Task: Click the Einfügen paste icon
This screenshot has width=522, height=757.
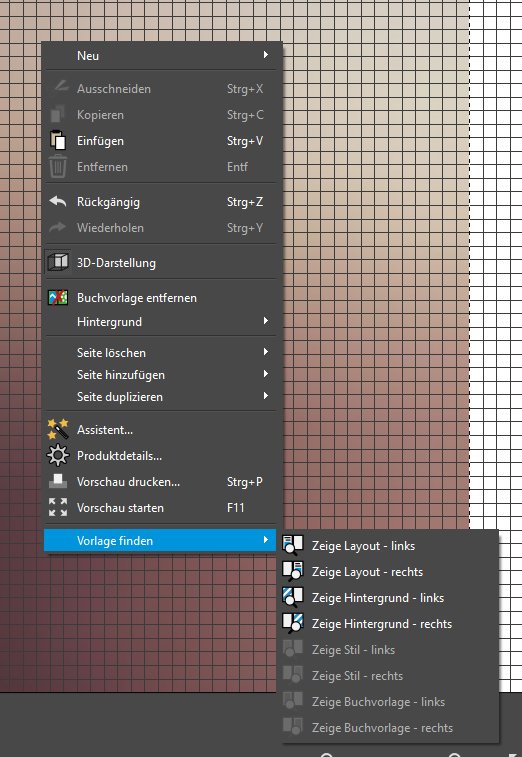Action: (58, 140)
